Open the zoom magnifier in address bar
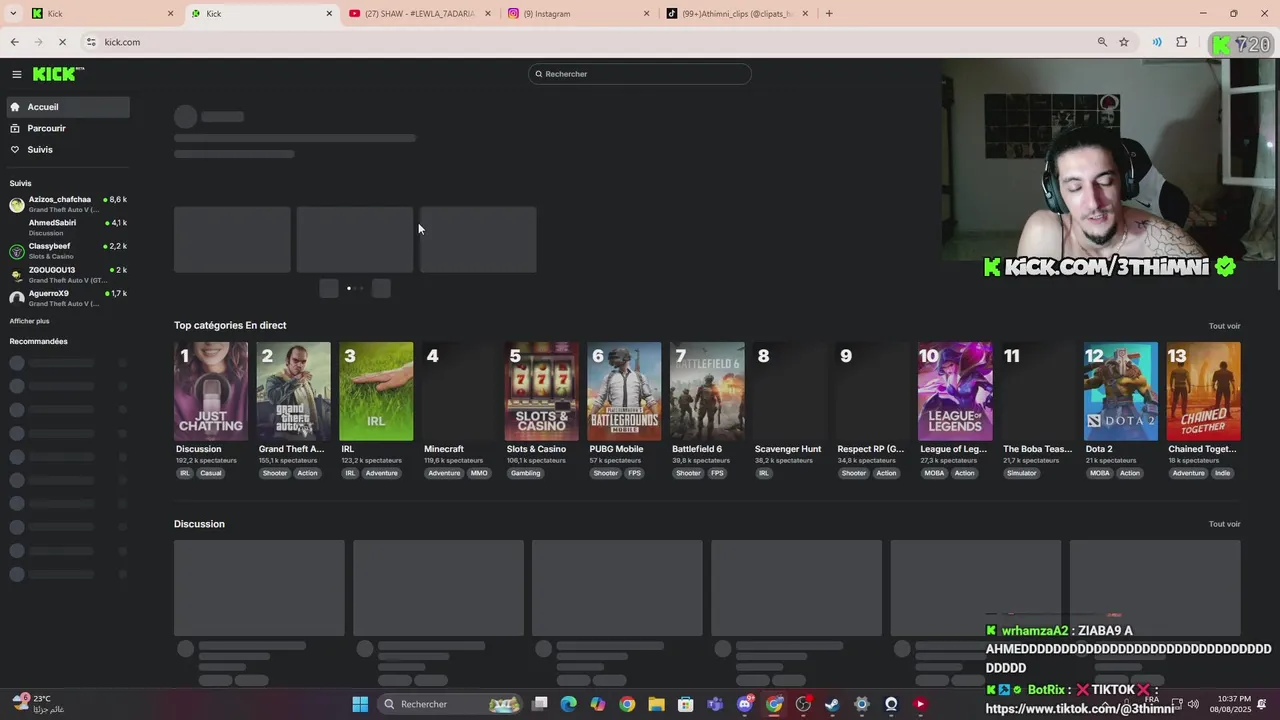 1102,42
